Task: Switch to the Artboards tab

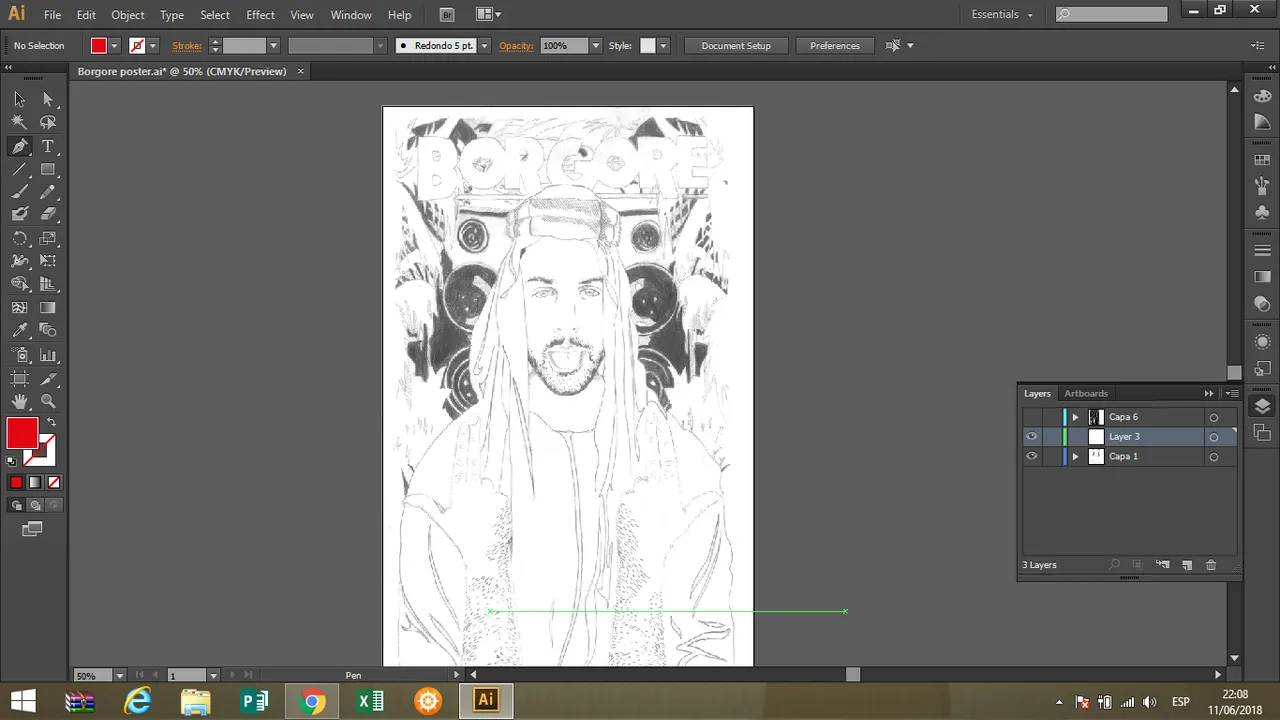Action: point(1086,394)
